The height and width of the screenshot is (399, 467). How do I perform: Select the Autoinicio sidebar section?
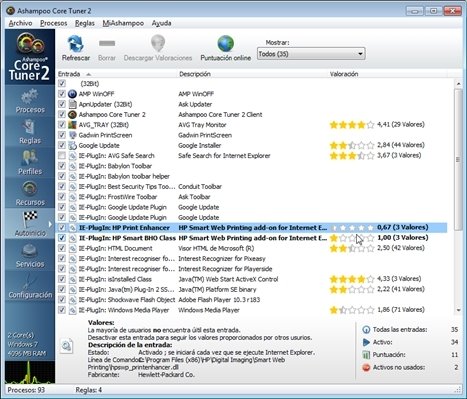tap(30, 224)
